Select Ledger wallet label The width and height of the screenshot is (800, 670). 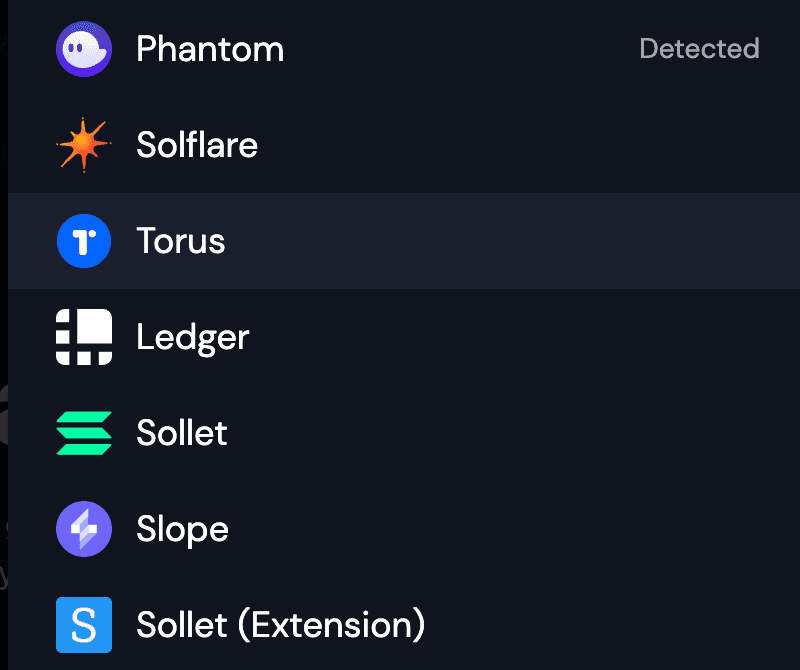point(193,337)
